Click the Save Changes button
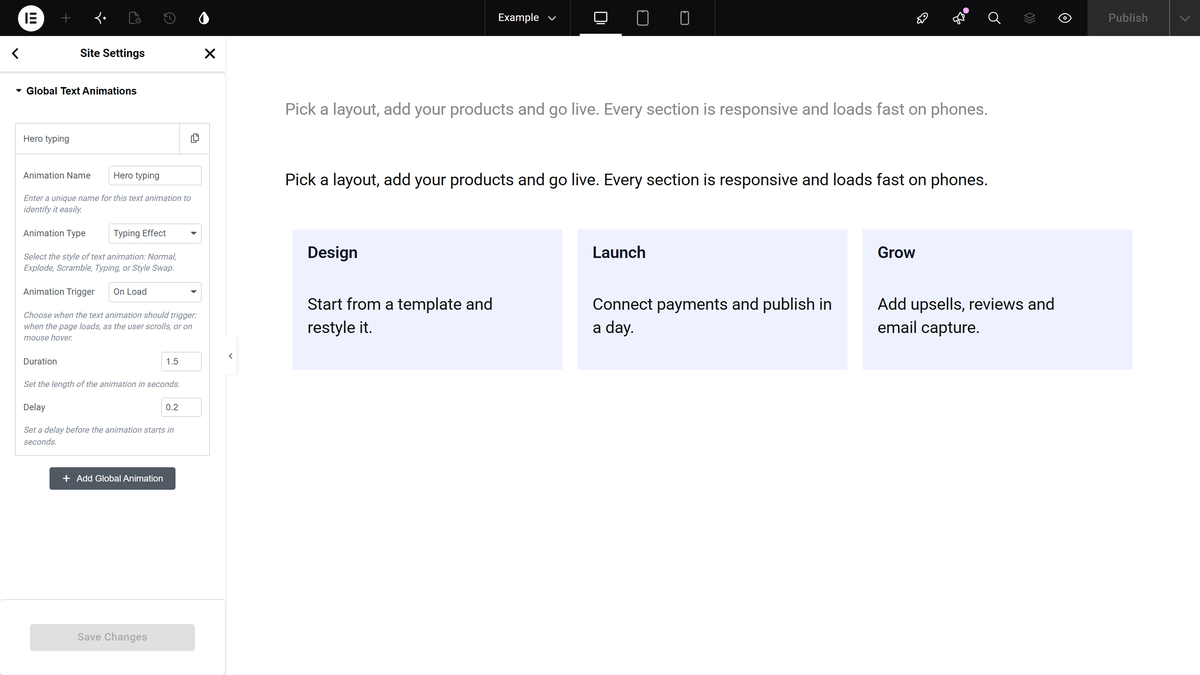The height and width of the screenshot is (675, 1200). pos(112,637)
